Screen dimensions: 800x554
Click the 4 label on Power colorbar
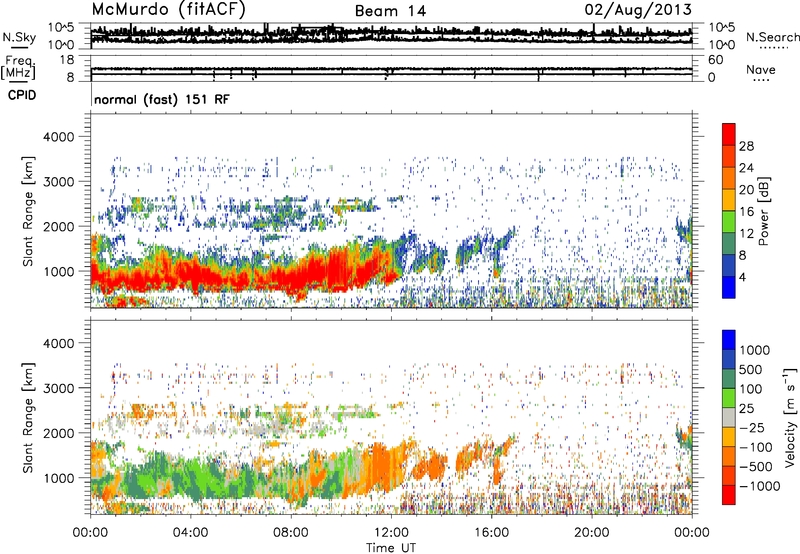pyautogui.click(x=743, y=277)
